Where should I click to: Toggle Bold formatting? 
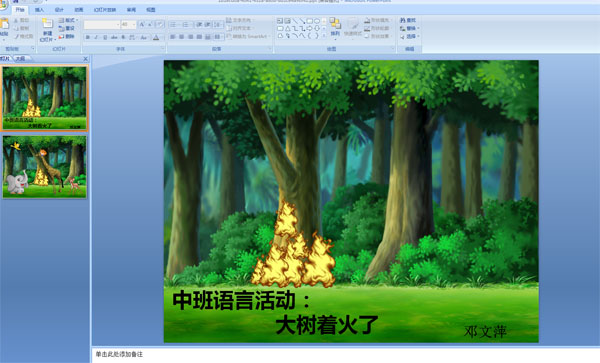coord(88,37)
